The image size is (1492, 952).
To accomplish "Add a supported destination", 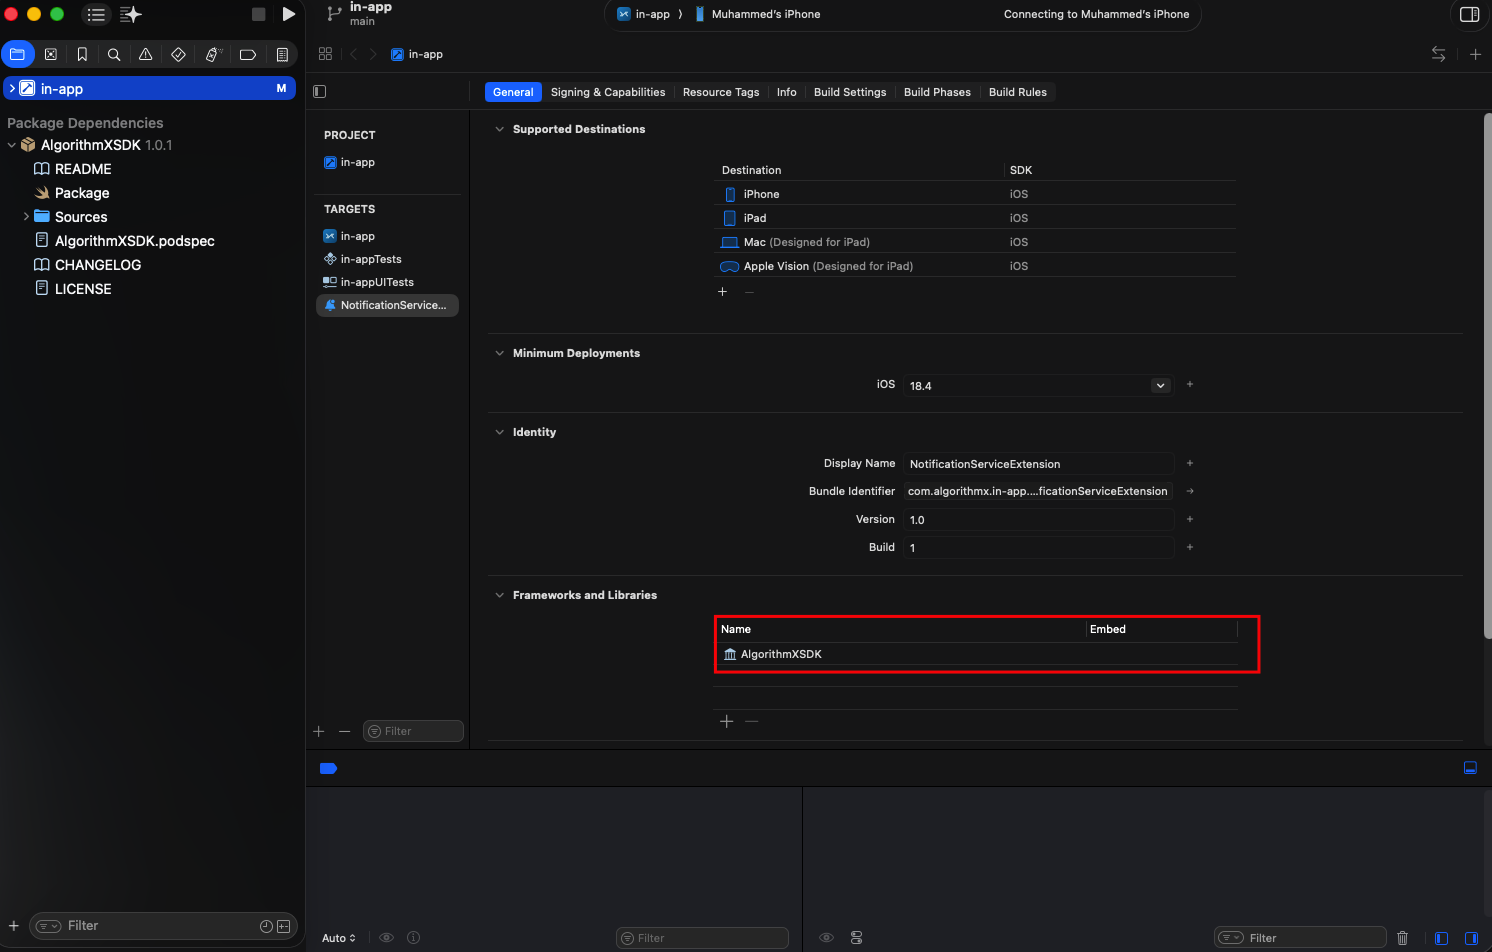I will click(722, 291).
